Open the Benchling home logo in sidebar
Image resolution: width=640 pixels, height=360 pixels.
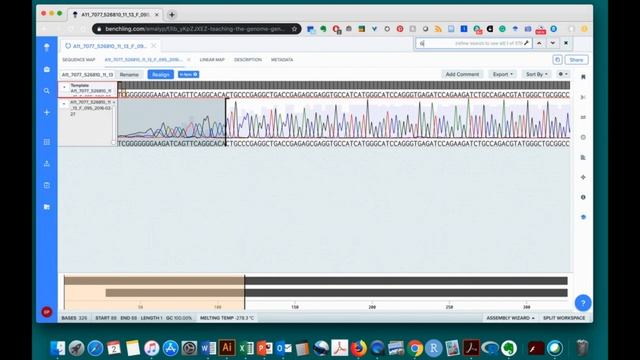(47, 47)
